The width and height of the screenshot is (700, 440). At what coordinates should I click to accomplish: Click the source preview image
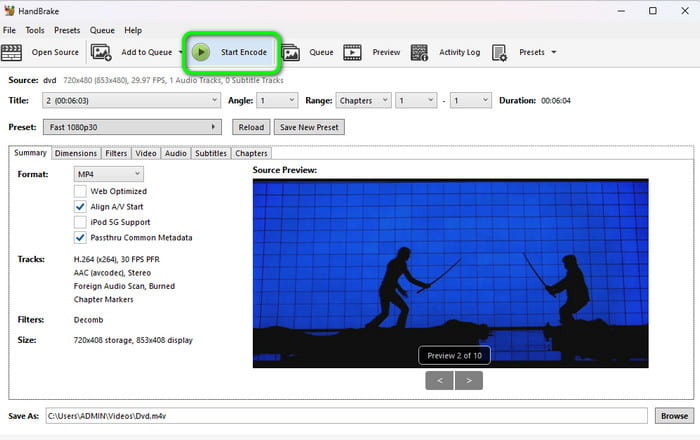click(x=450, y=274)
